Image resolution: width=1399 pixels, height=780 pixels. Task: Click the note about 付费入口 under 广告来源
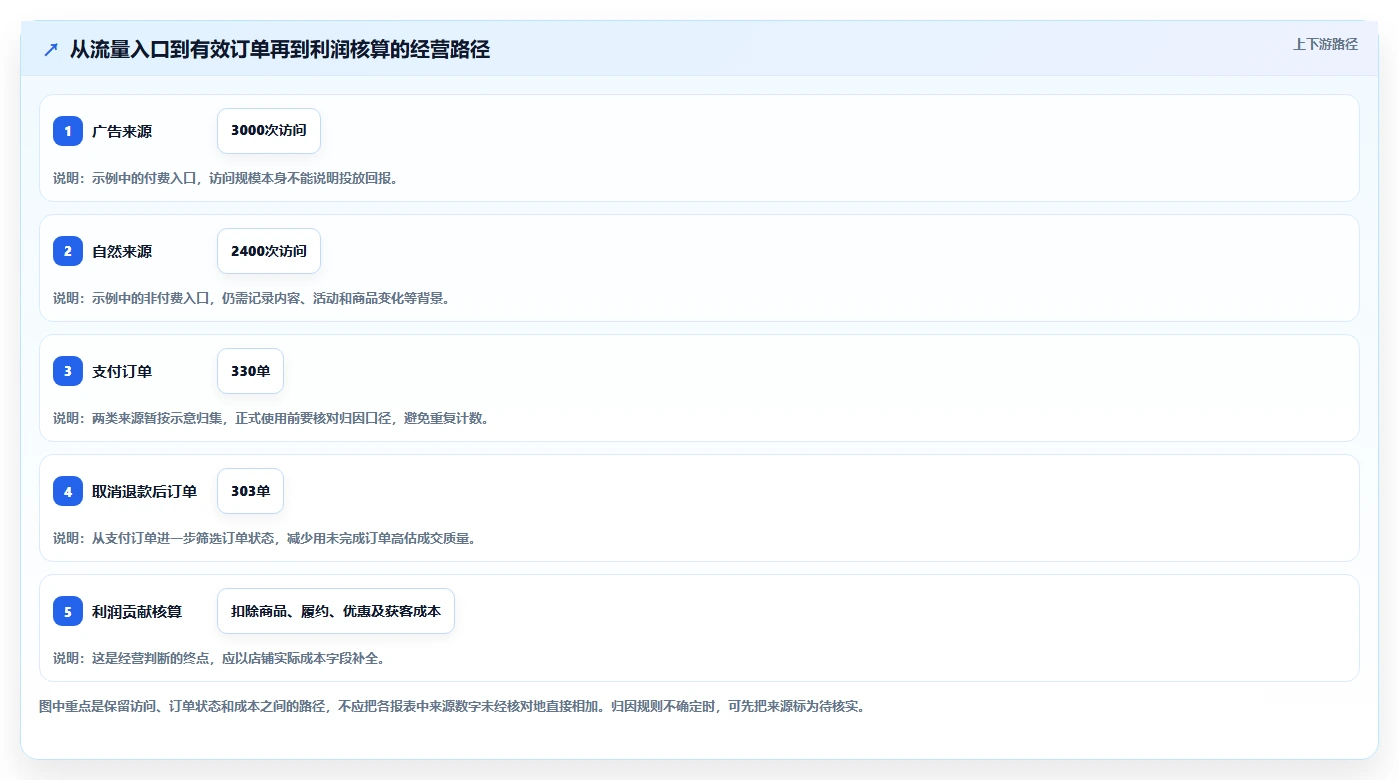coord(226,178)
